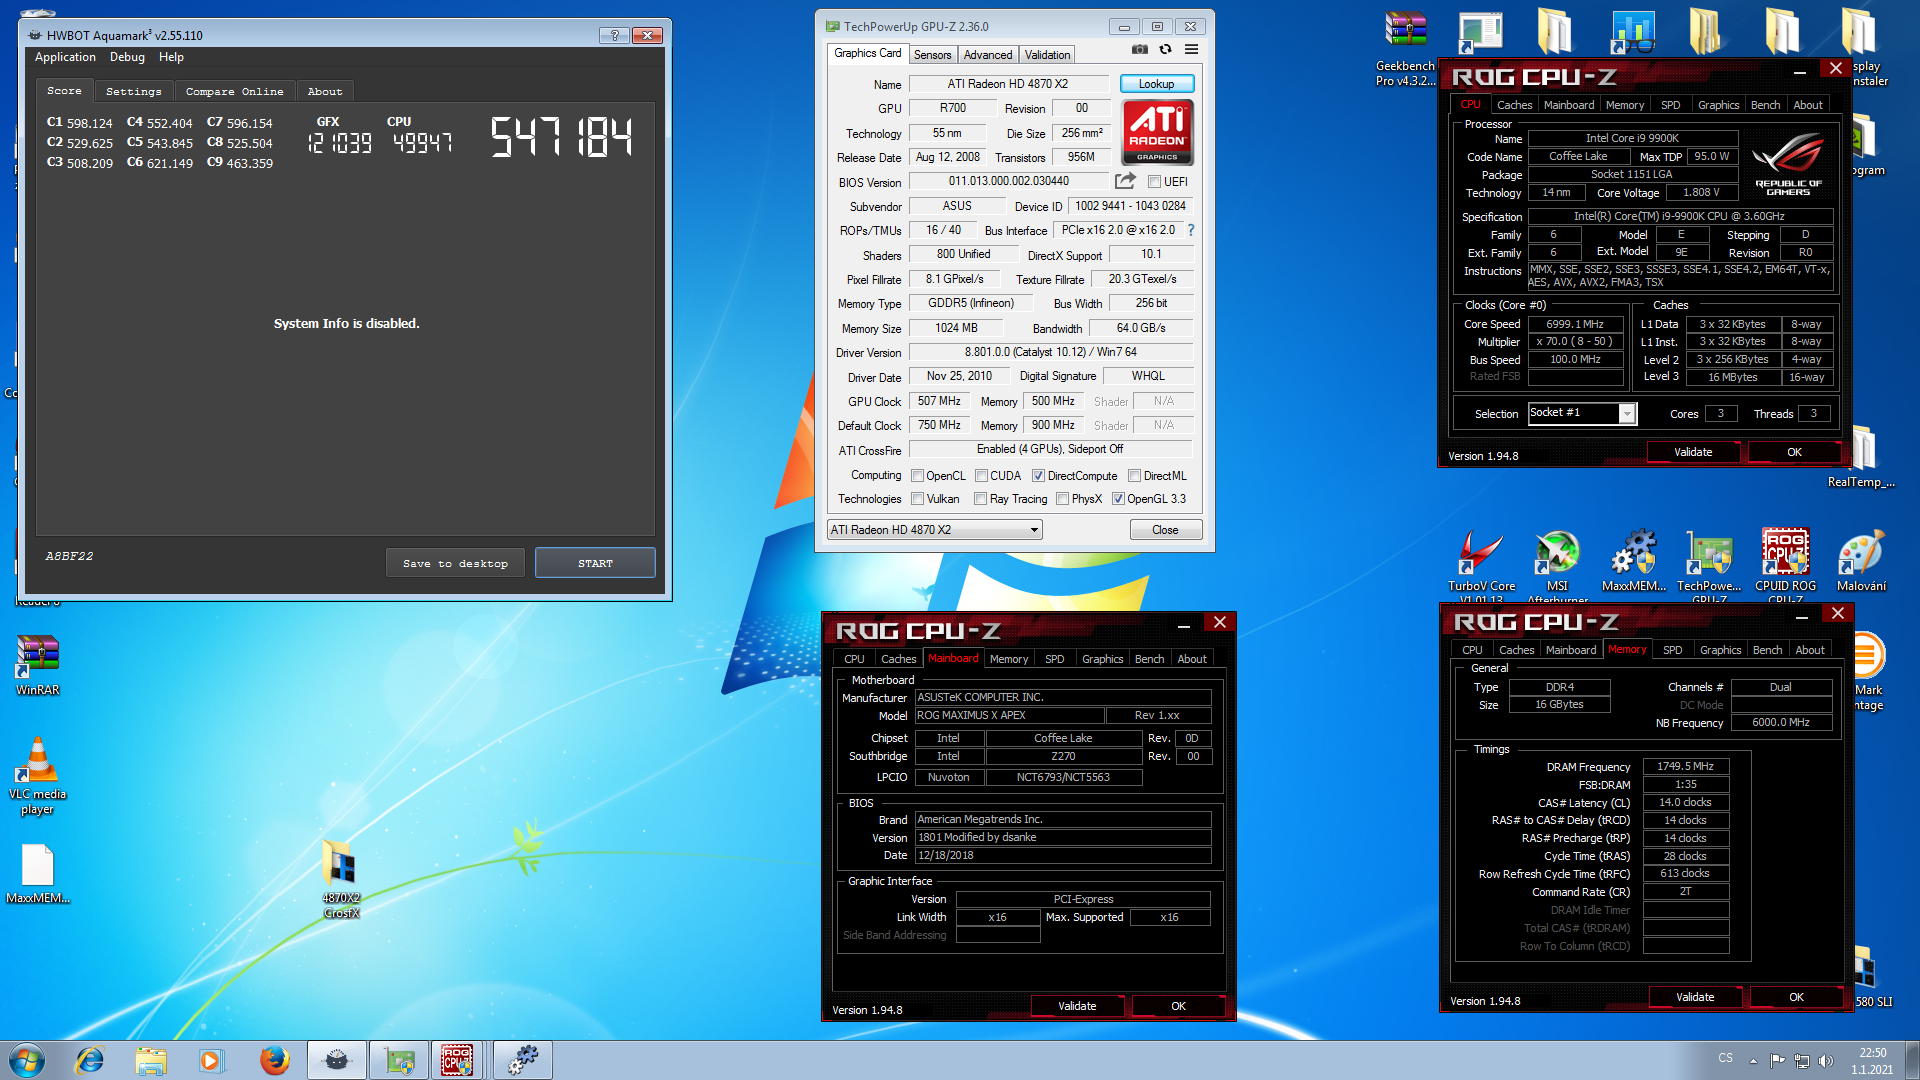Open Firefox from the taskbar
Viewport: 1920px width, 1080px height.
(274, 1060)
